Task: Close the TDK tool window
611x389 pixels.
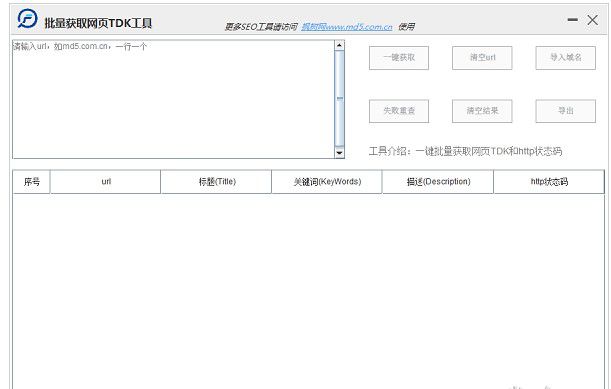Action: (x=592, y=20)
